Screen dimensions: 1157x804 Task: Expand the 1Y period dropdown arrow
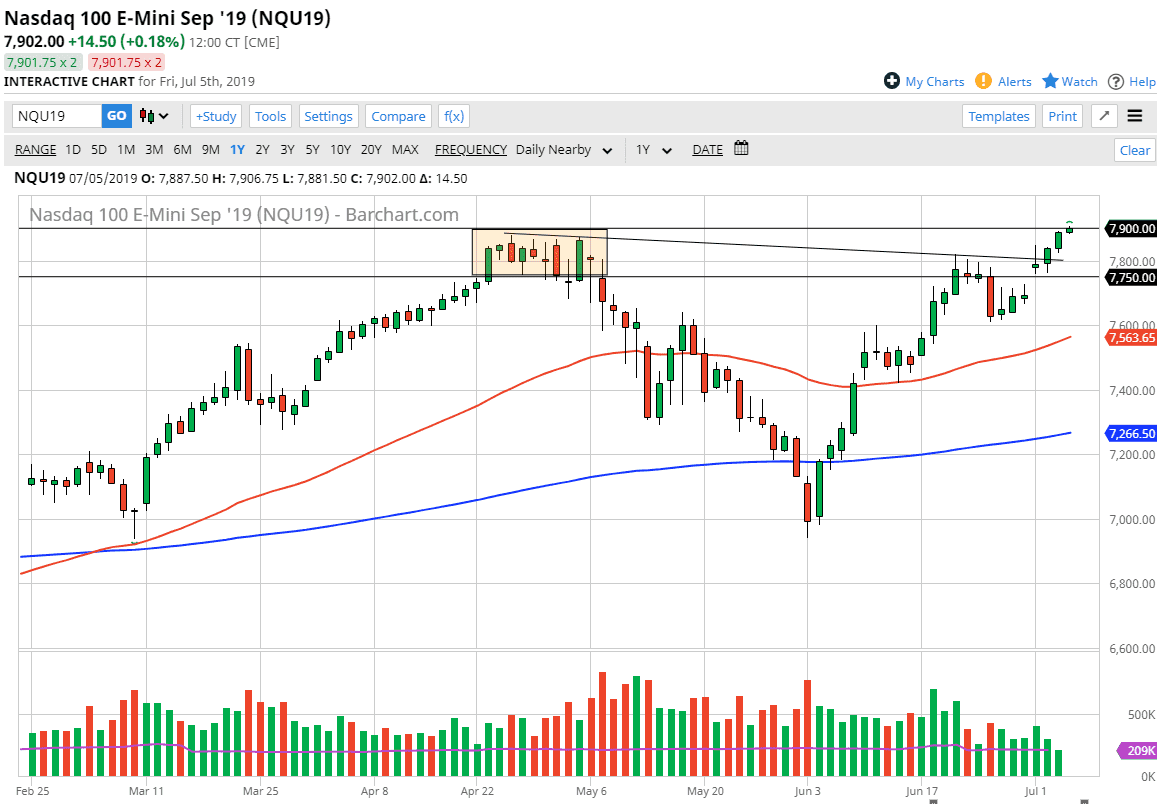(667, 150)
